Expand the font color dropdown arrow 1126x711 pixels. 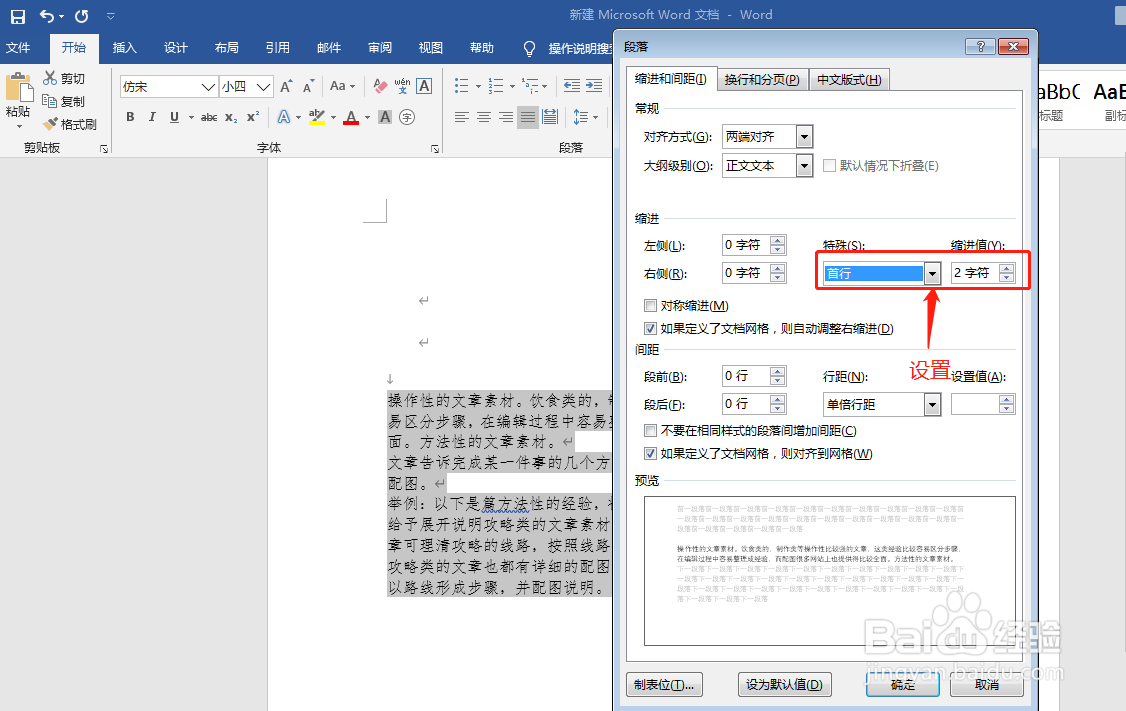(x=368, y=117)
